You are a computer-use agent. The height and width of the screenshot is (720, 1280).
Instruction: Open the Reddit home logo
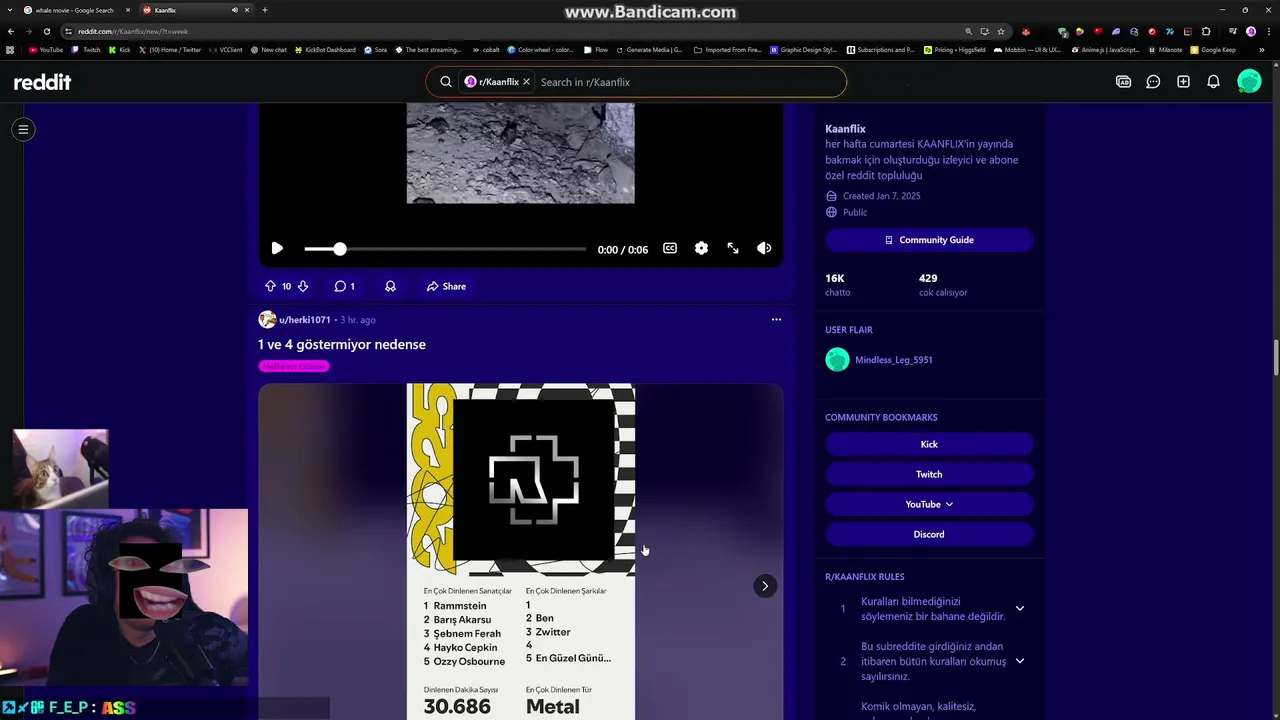pos(42,82)
